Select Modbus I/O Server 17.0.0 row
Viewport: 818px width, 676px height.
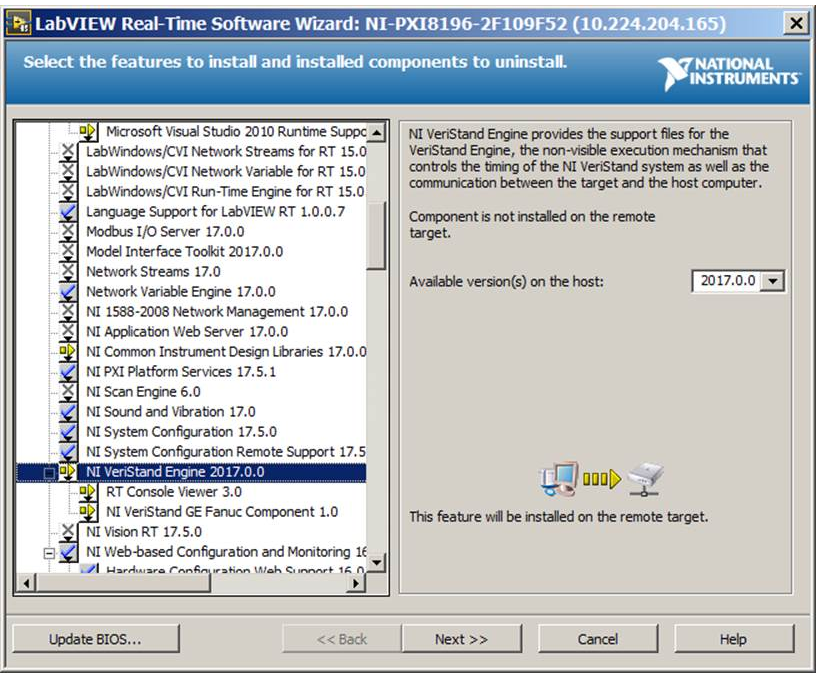click(165, 231)
